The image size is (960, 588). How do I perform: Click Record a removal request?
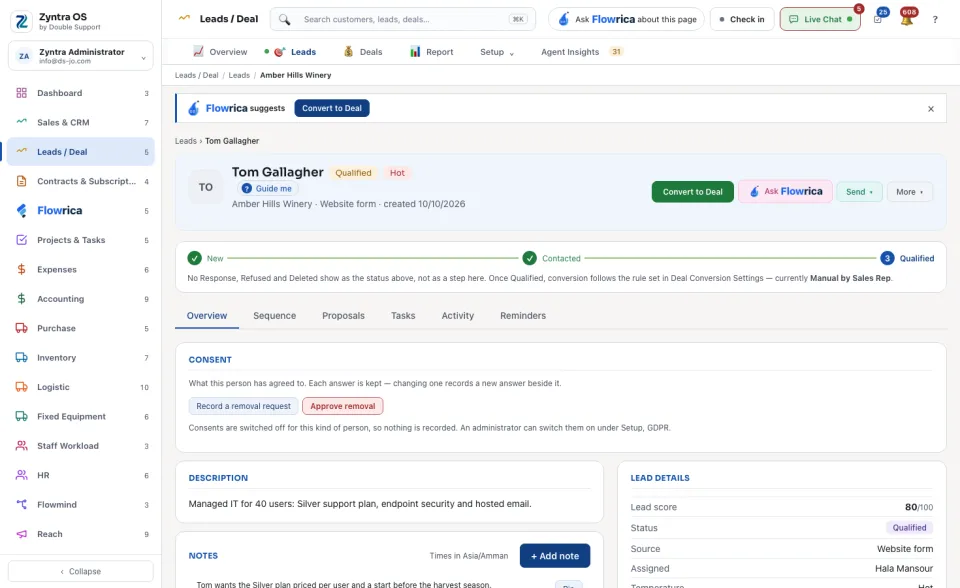click(x=243, y=406)
